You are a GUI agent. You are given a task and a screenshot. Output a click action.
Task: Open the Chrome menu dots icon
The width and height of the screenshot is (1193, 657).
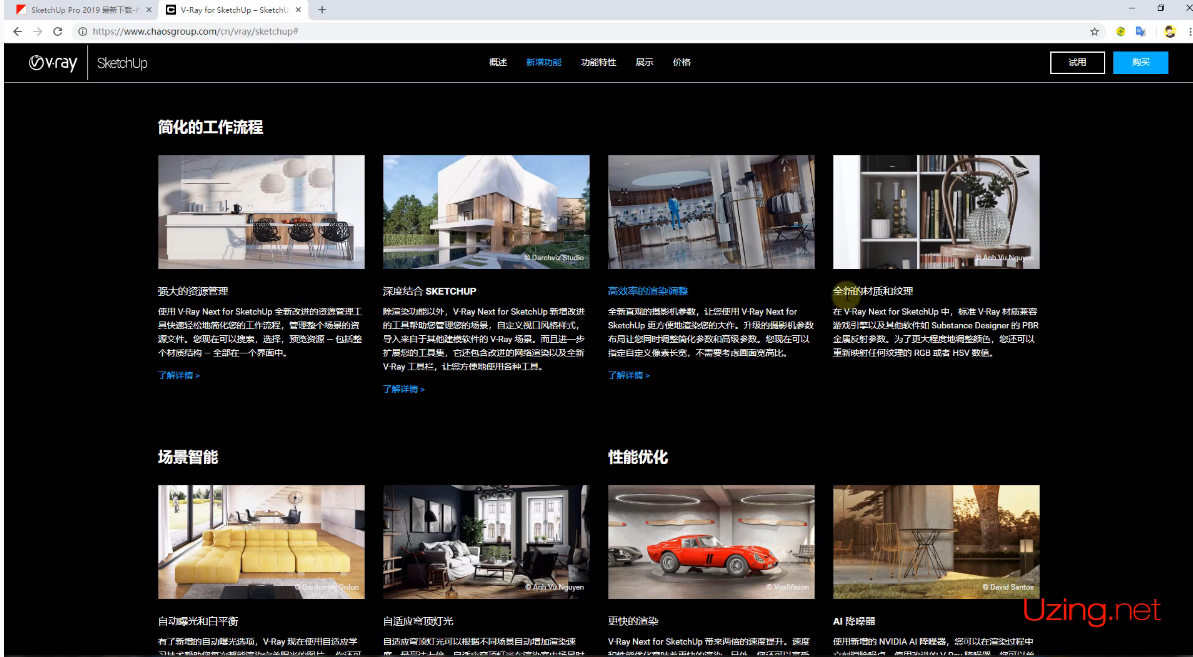[1188, 32]
